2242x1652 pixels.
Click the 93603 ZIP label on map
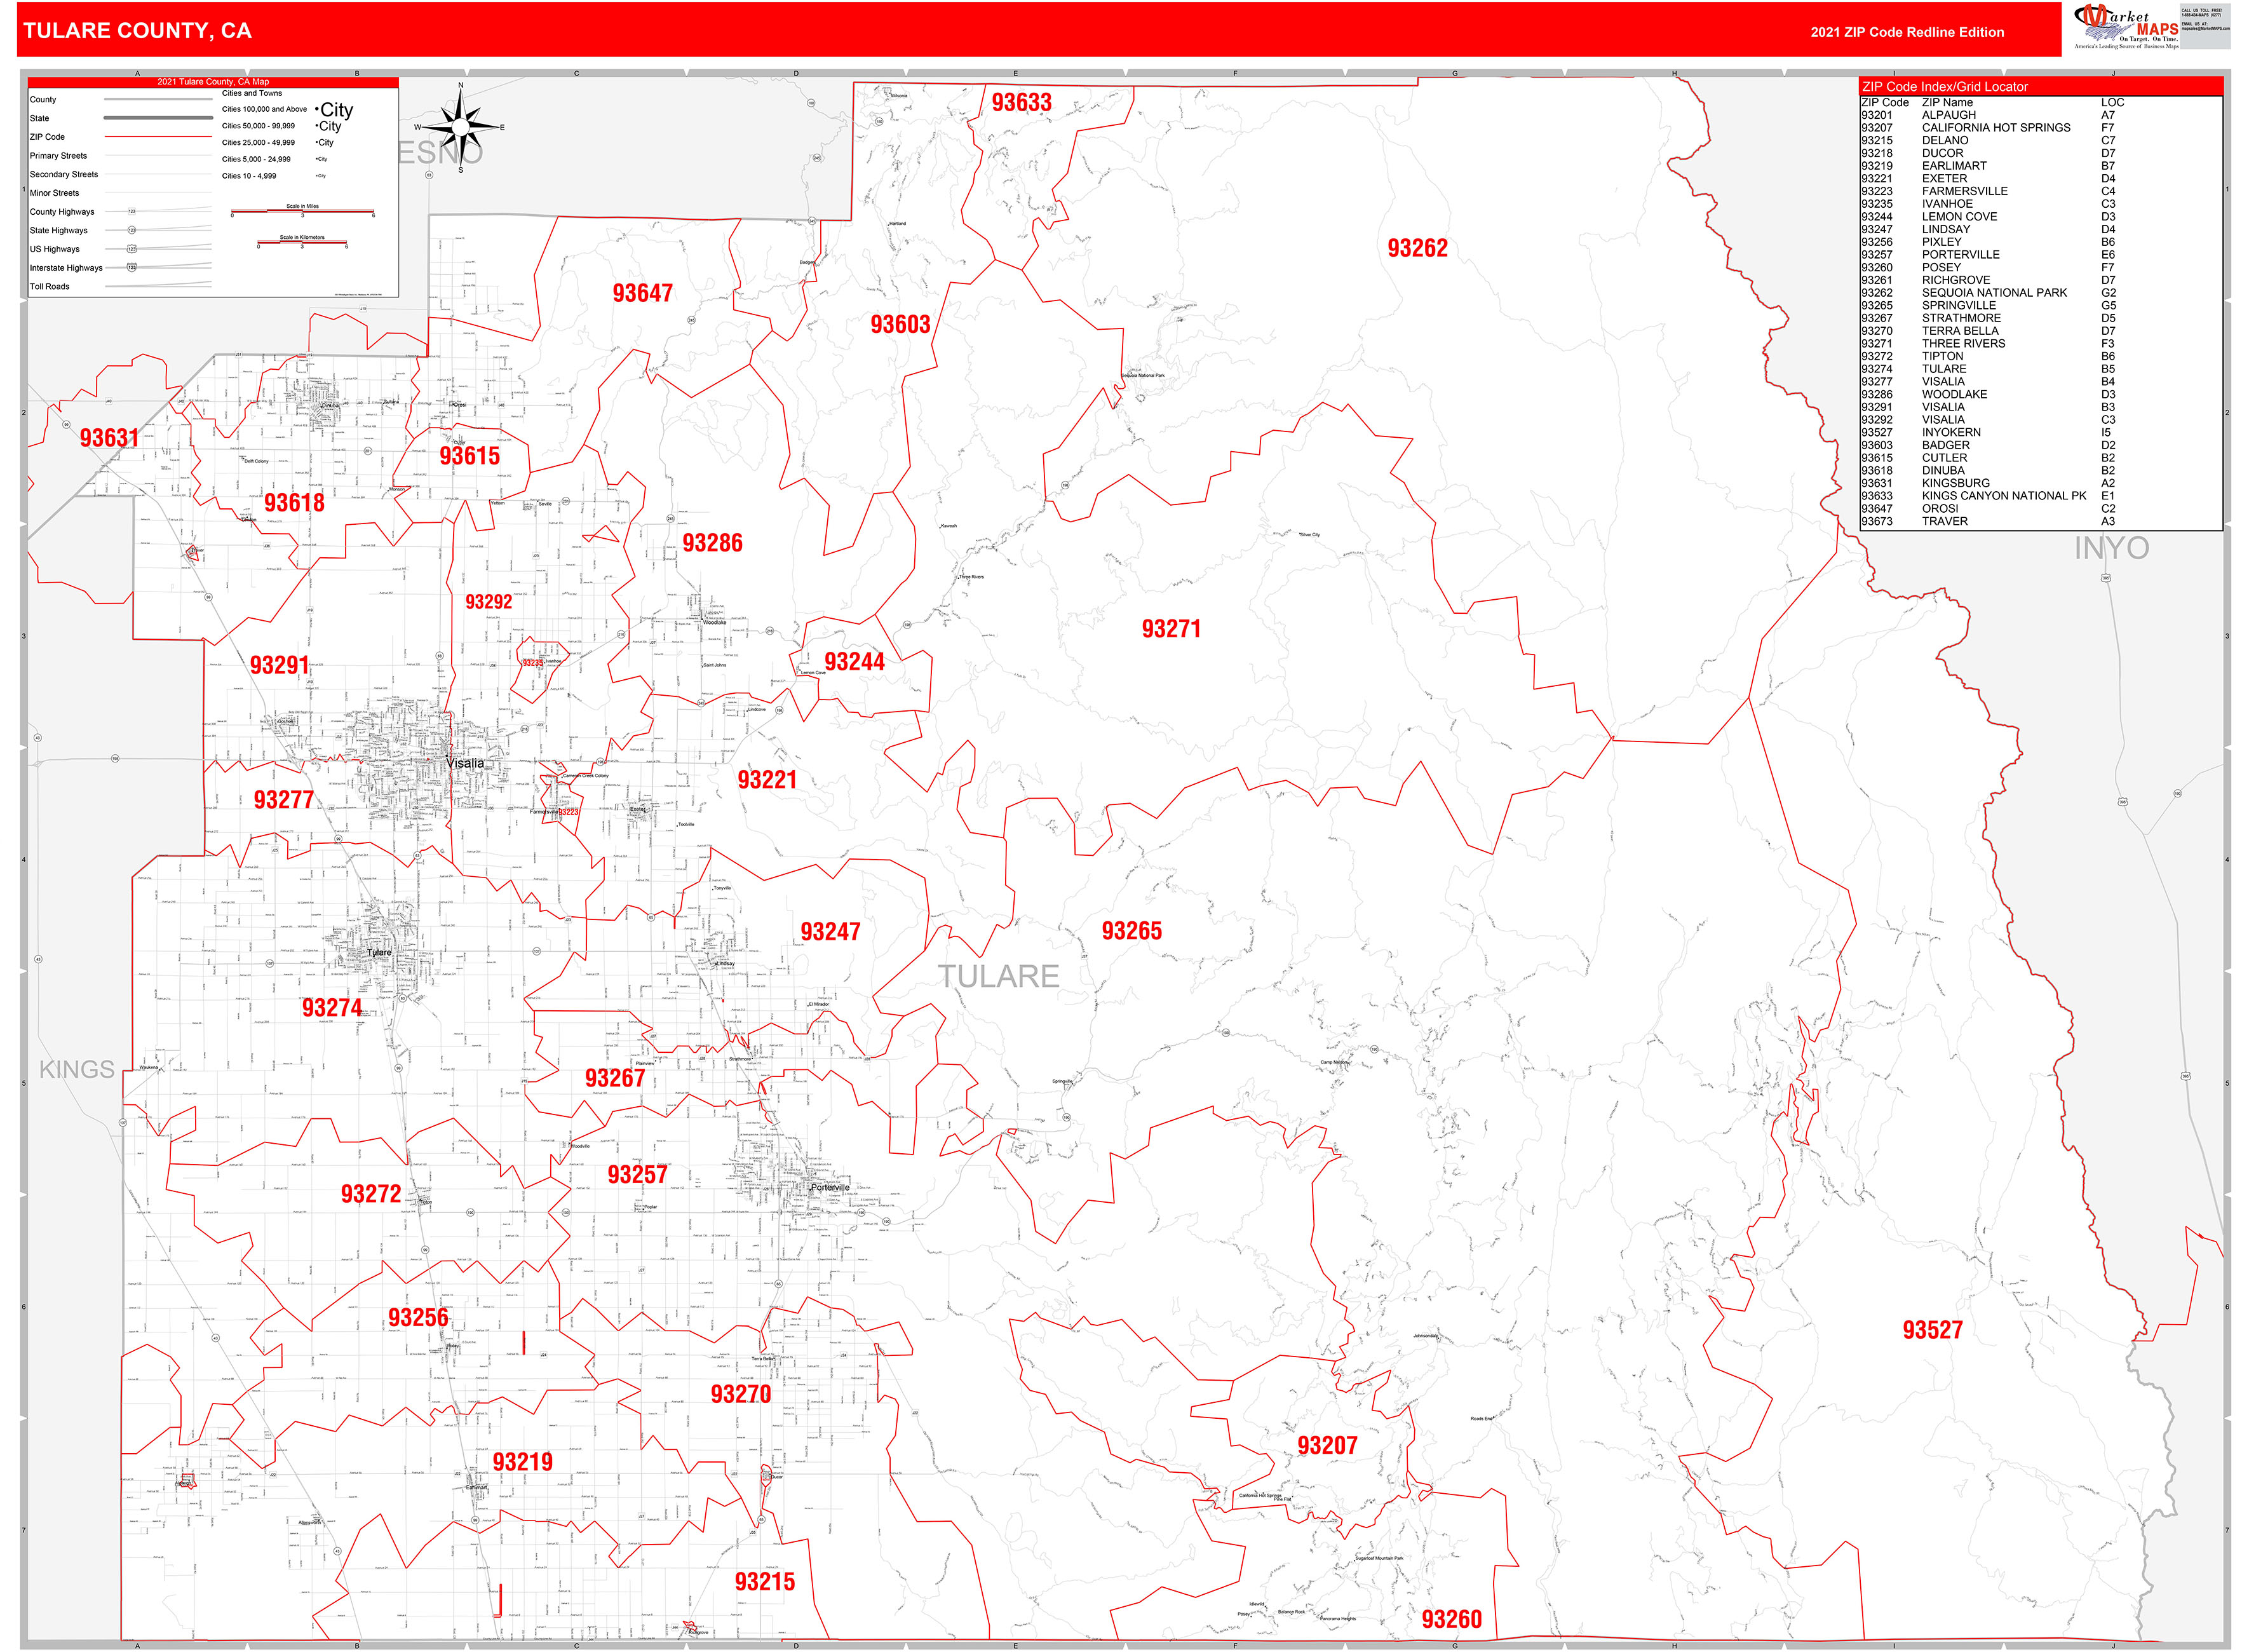coord(900,324)
